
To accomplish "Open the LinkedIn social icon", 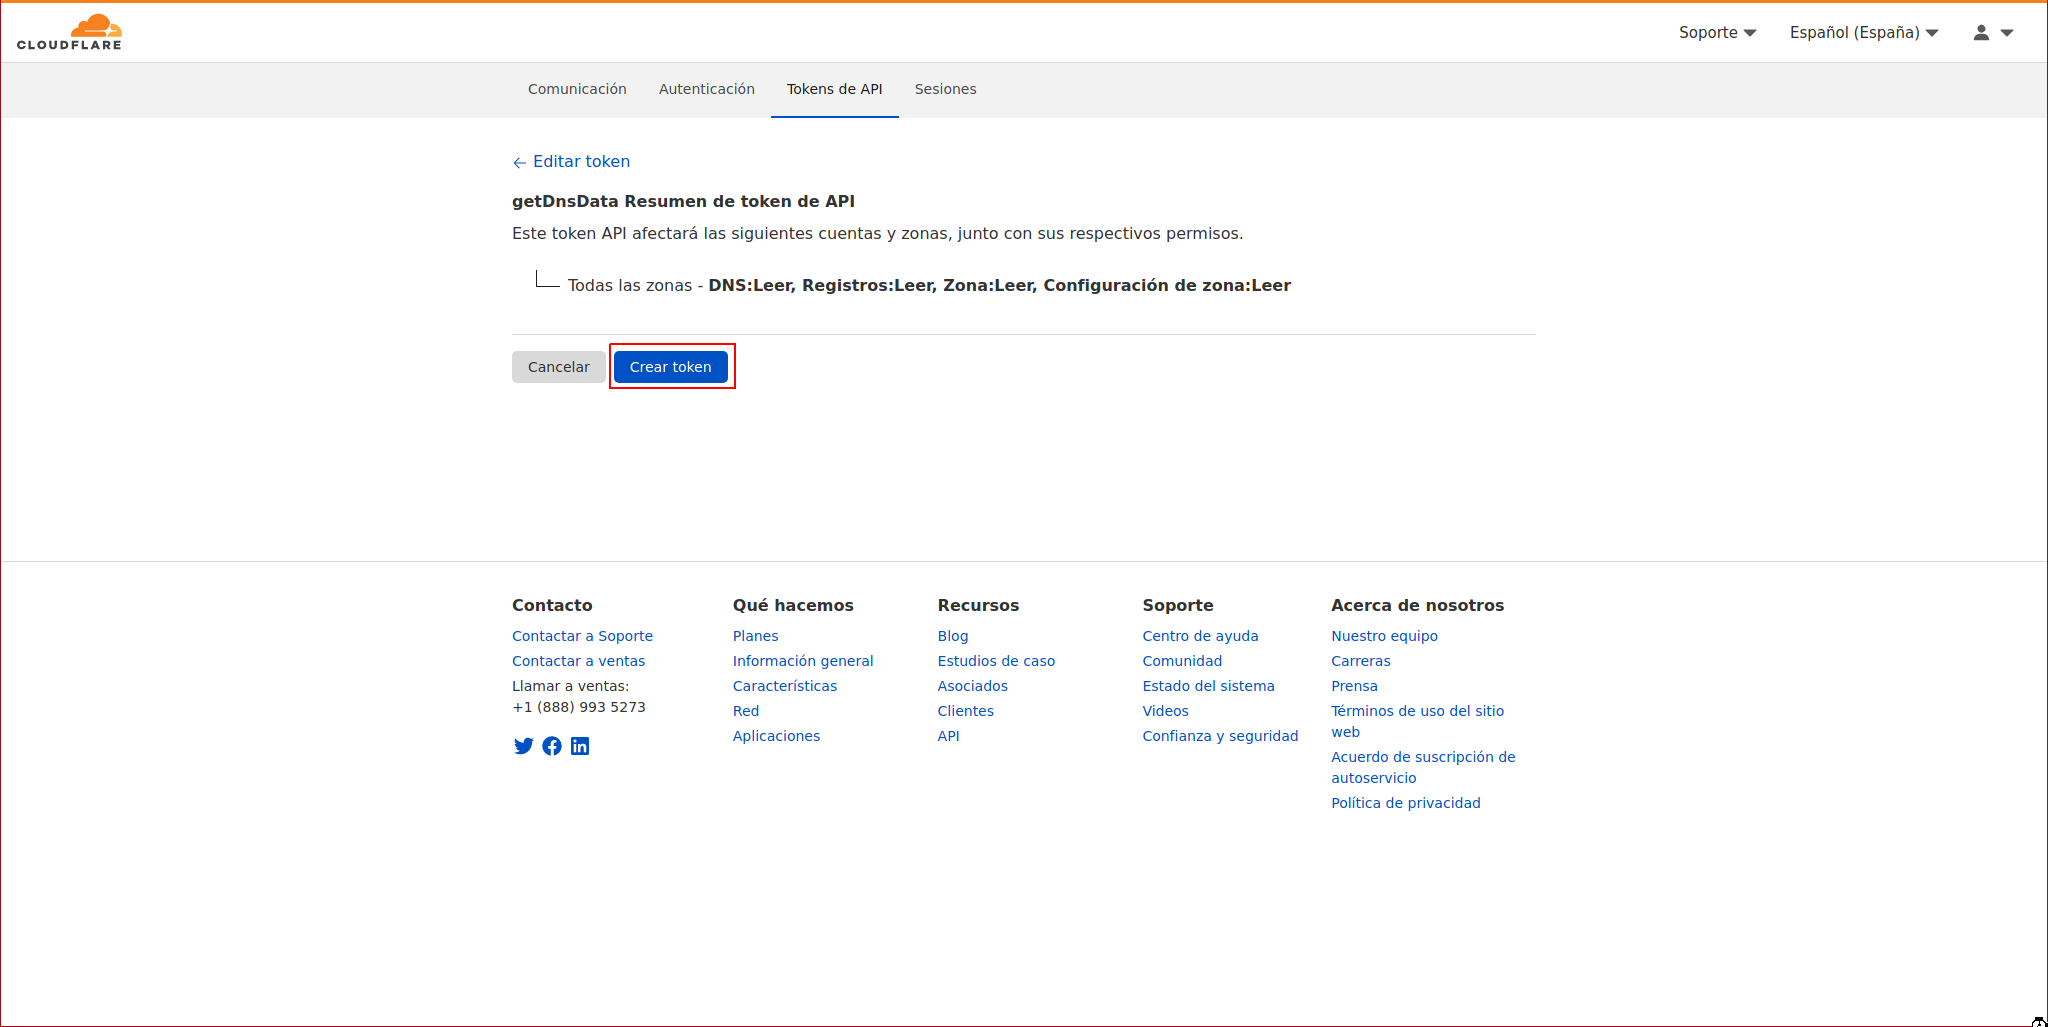I will pyautogui.click(x=580, y=746).
